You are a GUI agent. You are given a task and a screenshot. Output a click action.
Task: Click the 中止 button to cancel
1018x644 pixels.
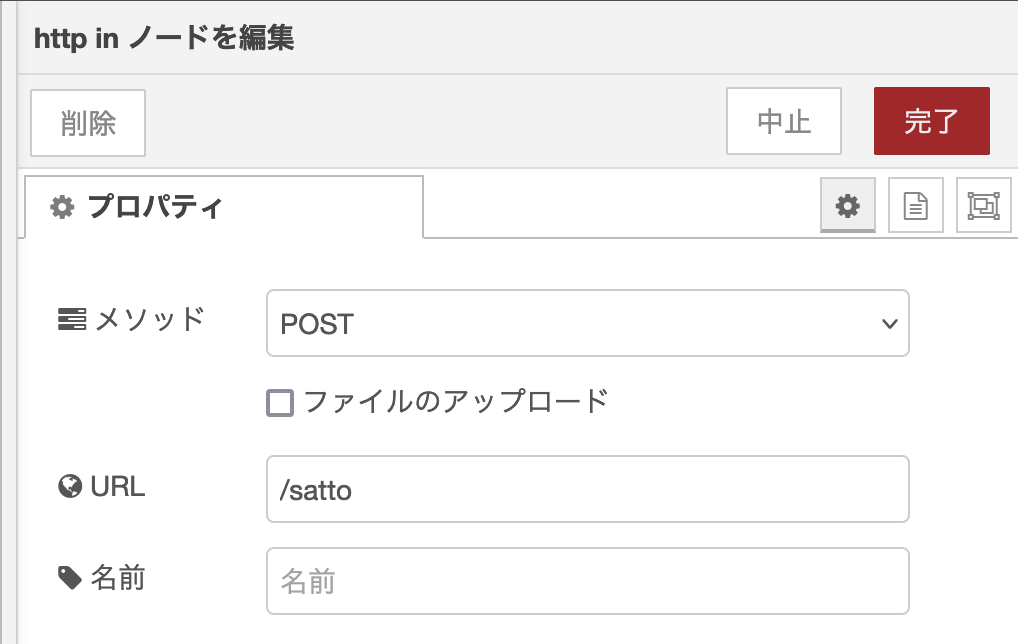783,120
